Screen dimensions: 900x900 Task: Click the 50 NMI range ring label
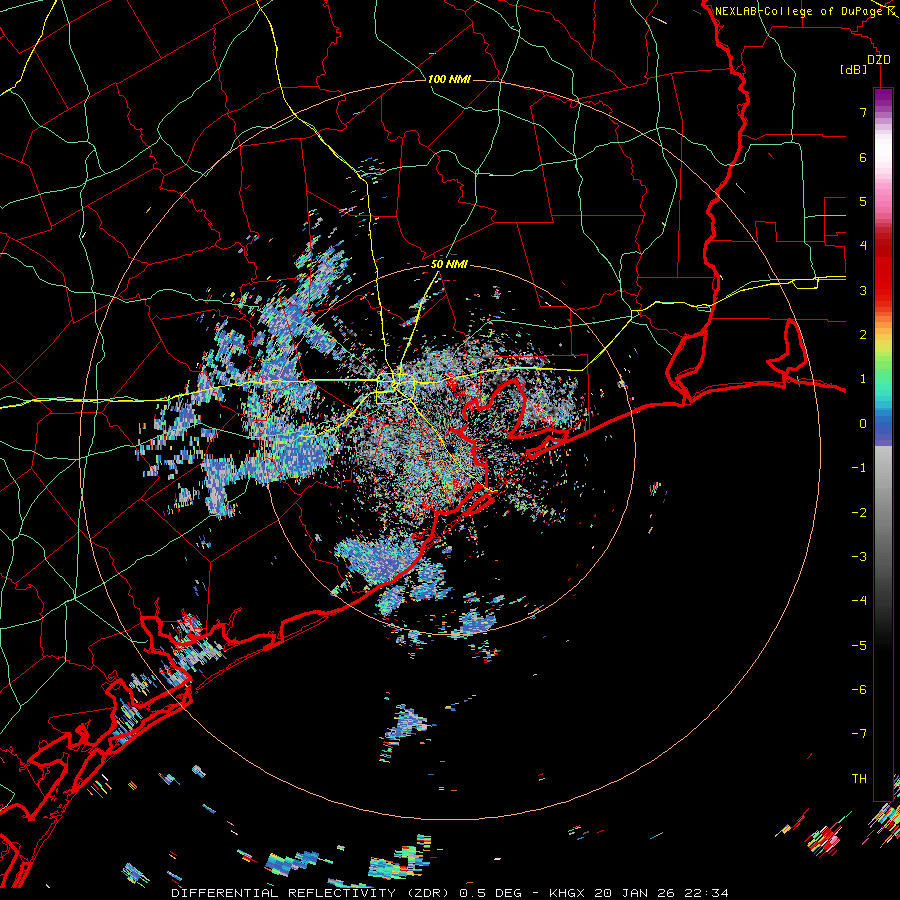tap(449, 265)
